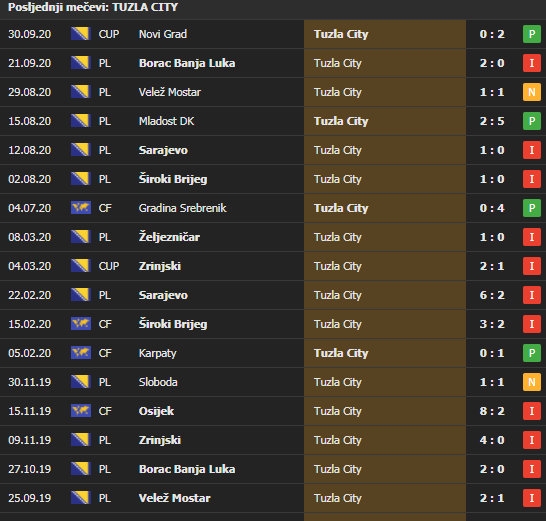Image resolution: width=546 pixels, height=521 pixels.
Task: Click Bosnia flag icon on 30.09.20 row
Action: 81,34
